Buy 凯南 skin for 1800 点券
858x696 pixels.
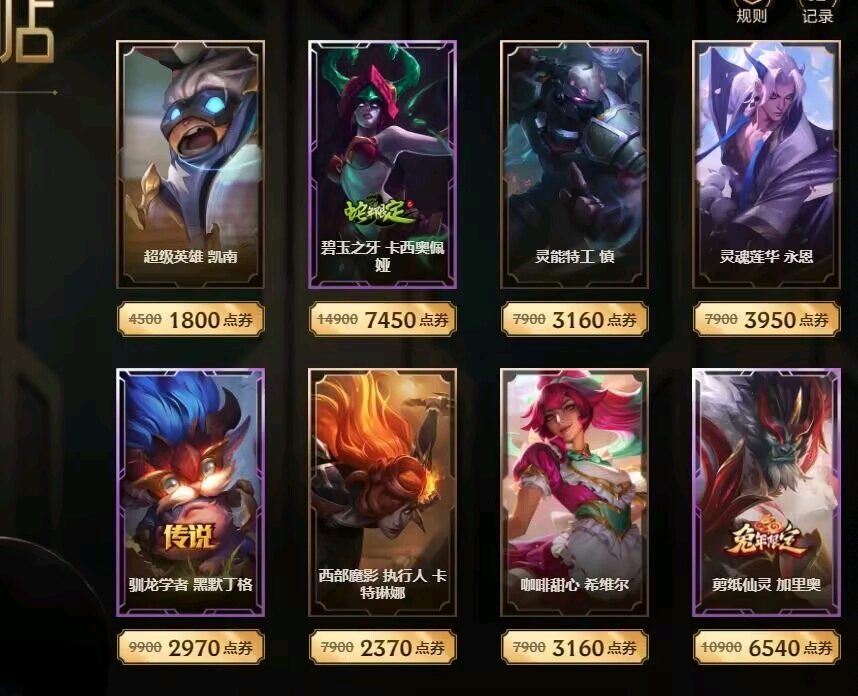coord(190,319)
